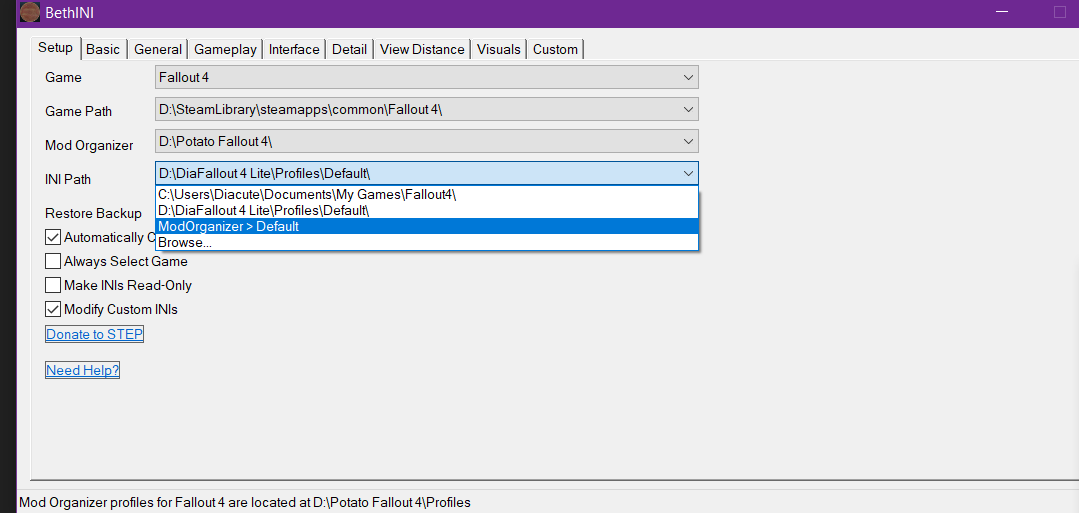Viewport: 1079px width, 513px height.
Task: Switch to the Gameplay tab
Action: [226, 49]
